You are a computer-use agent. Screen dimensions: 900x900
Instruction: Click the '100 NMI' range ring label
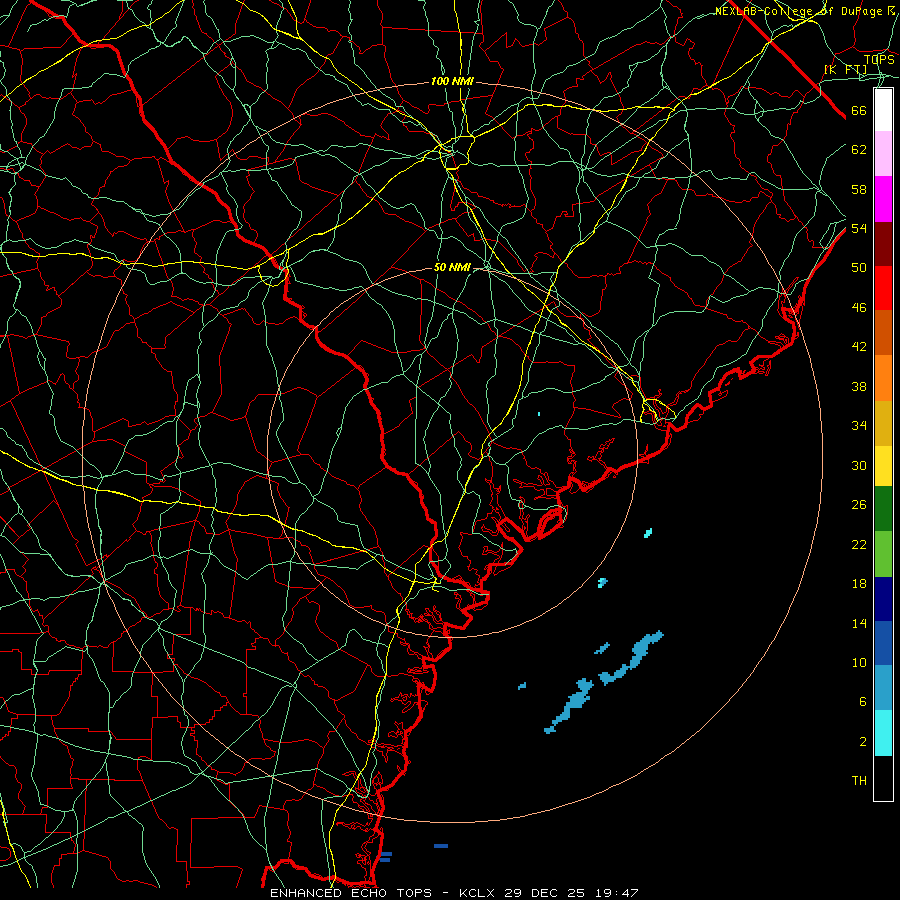[452, 82]
